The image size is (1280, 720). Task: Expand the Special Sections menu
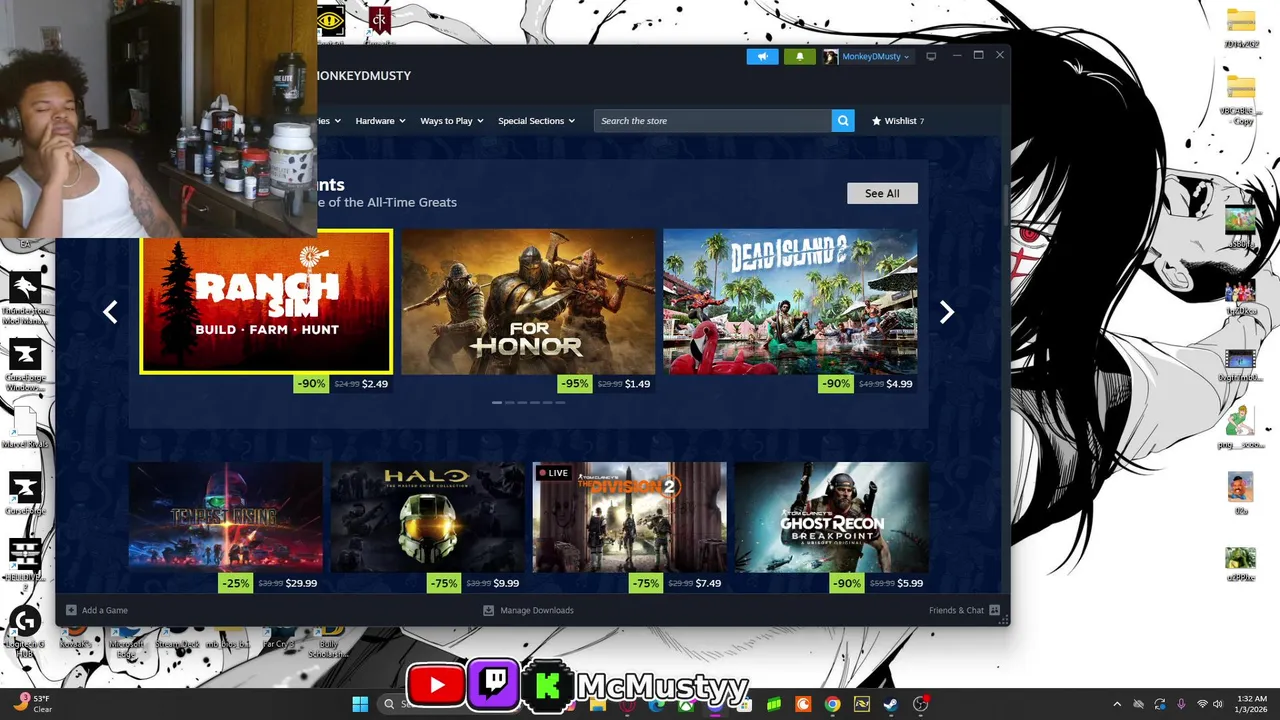click(x=536, y=121)
